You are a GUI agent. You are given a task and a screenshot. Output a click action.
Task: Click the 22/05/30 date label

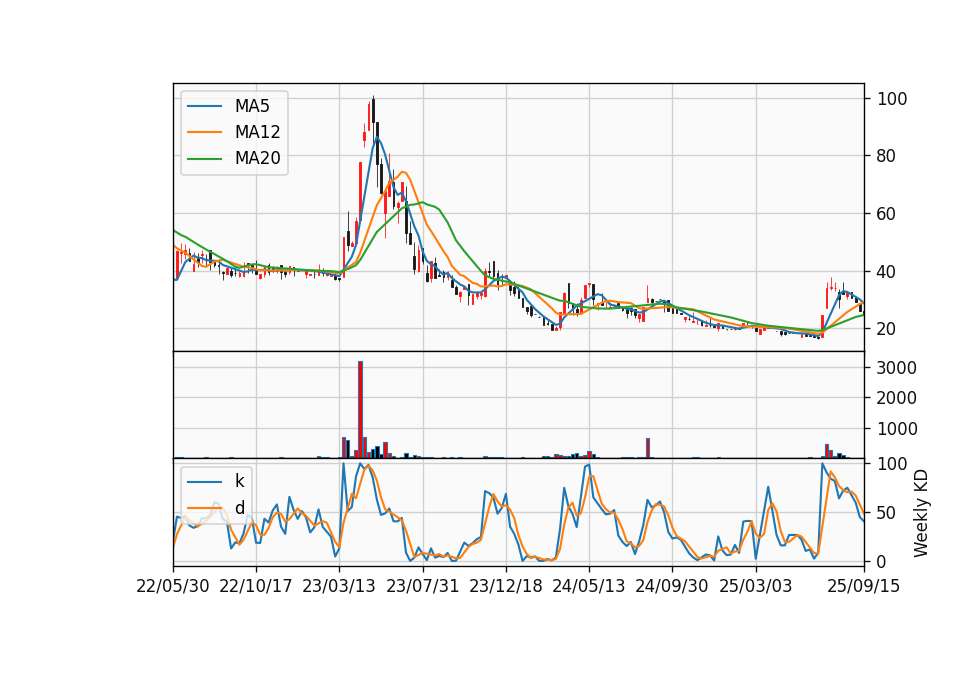pos(173,586)
